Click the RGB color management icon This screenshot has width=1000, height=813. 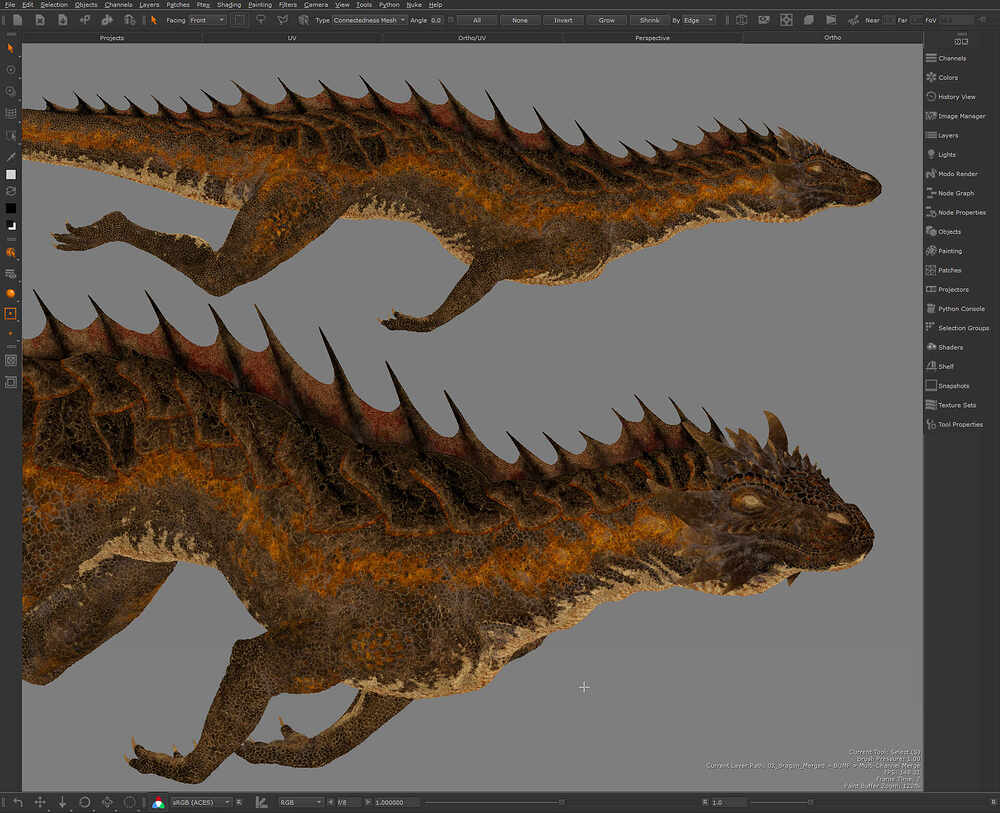tap(158, 803)
